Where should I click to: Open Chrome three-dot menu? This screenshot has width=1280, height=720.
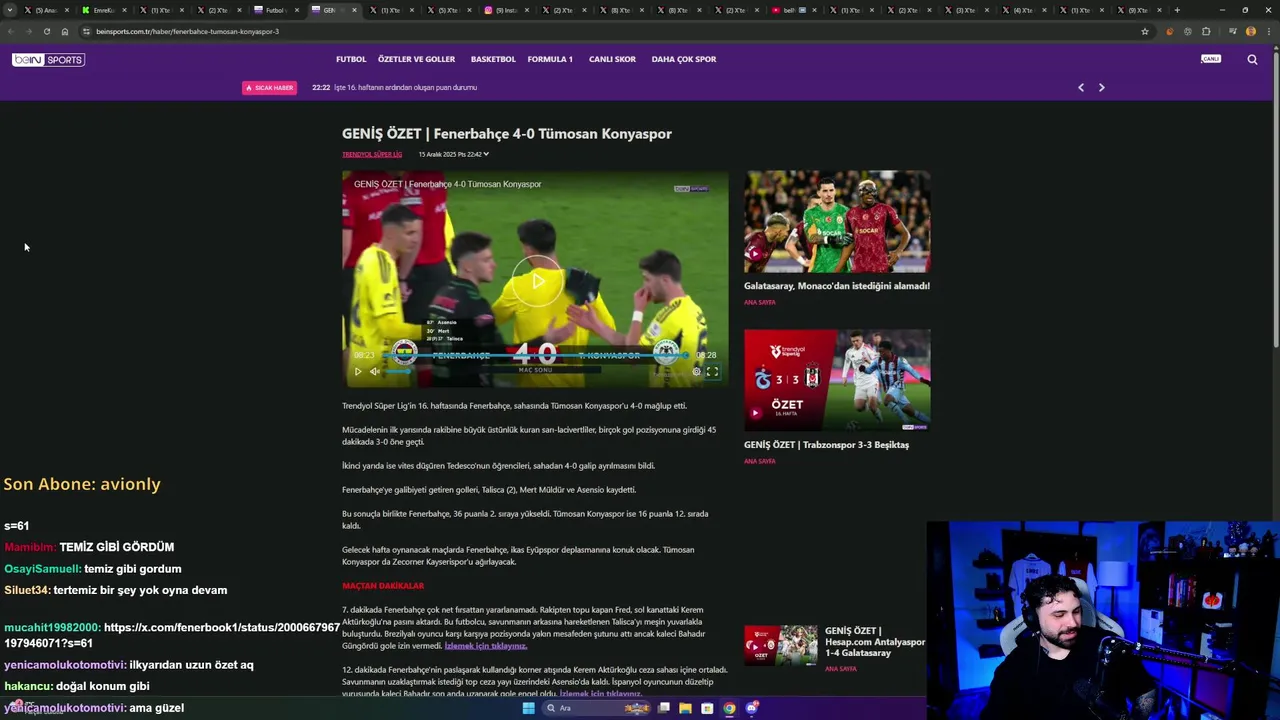[x=1268, y=31]
